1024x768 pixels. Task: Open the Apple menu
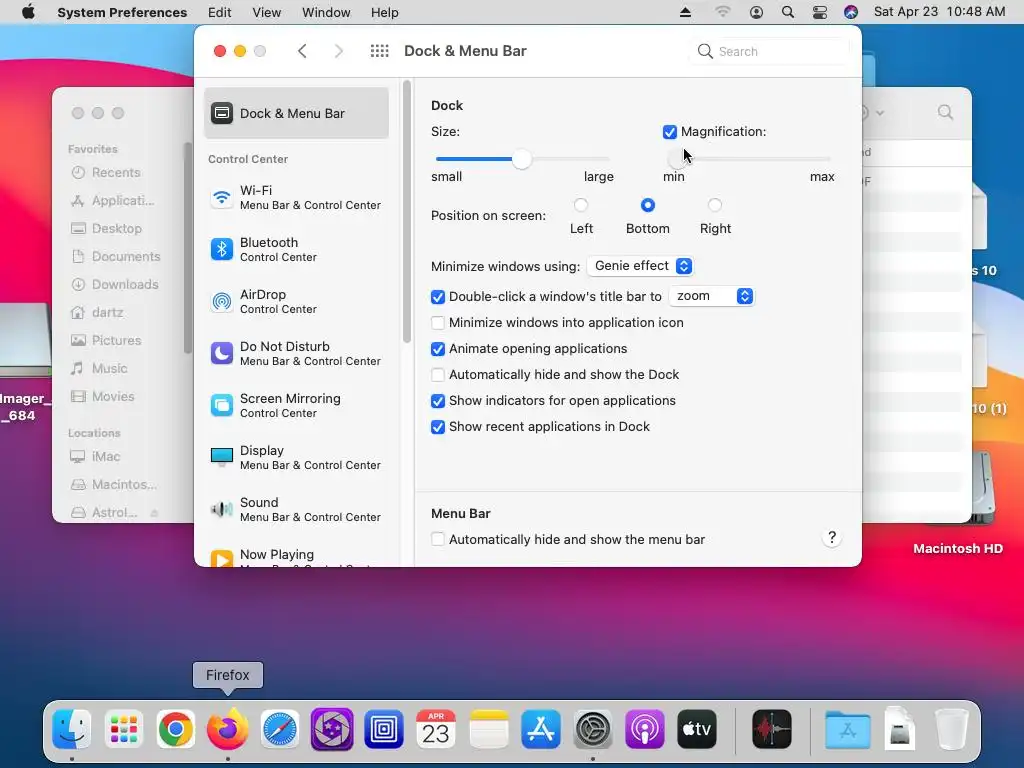pyautogui.click(x=28, y=12)
